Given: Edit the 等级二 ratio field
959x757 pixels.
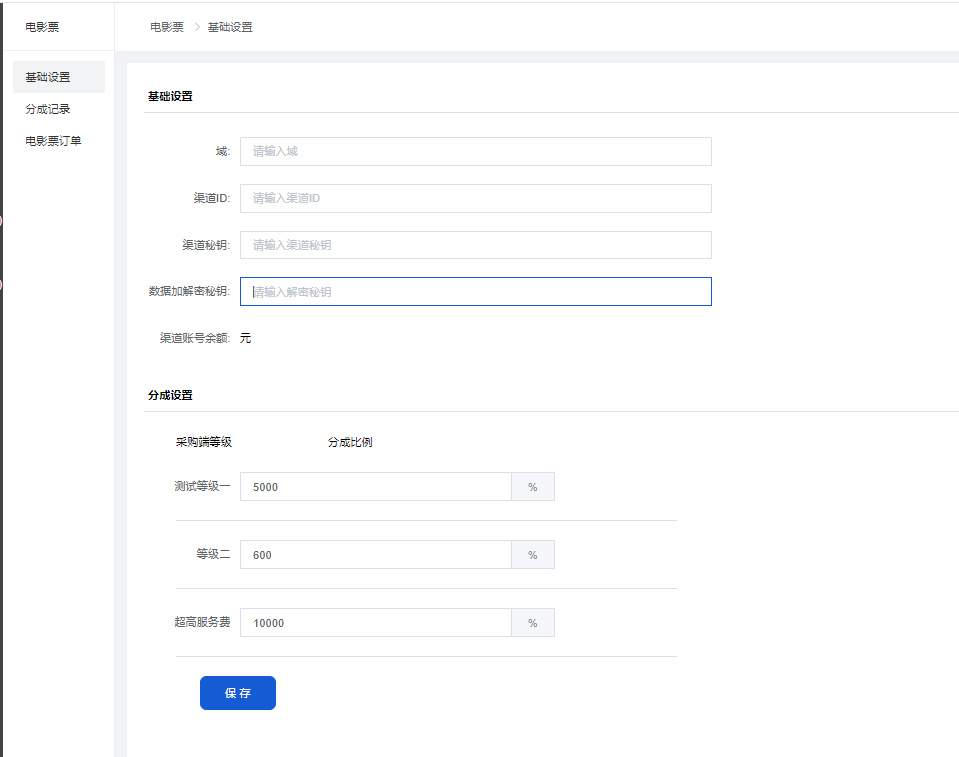Looking at the screenshot, I should (375, 555).
